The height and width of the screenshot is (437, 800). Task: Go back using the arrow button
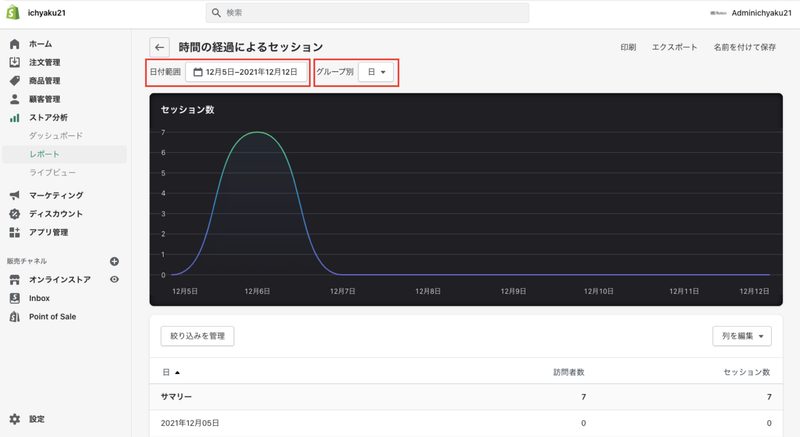point(159,47)
